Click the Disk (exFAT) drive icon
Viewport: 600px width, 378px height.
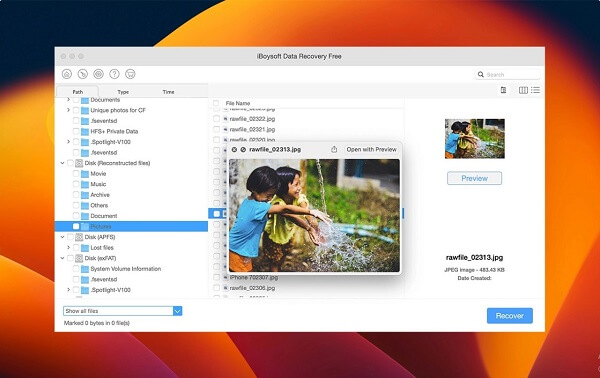(79, 258)
